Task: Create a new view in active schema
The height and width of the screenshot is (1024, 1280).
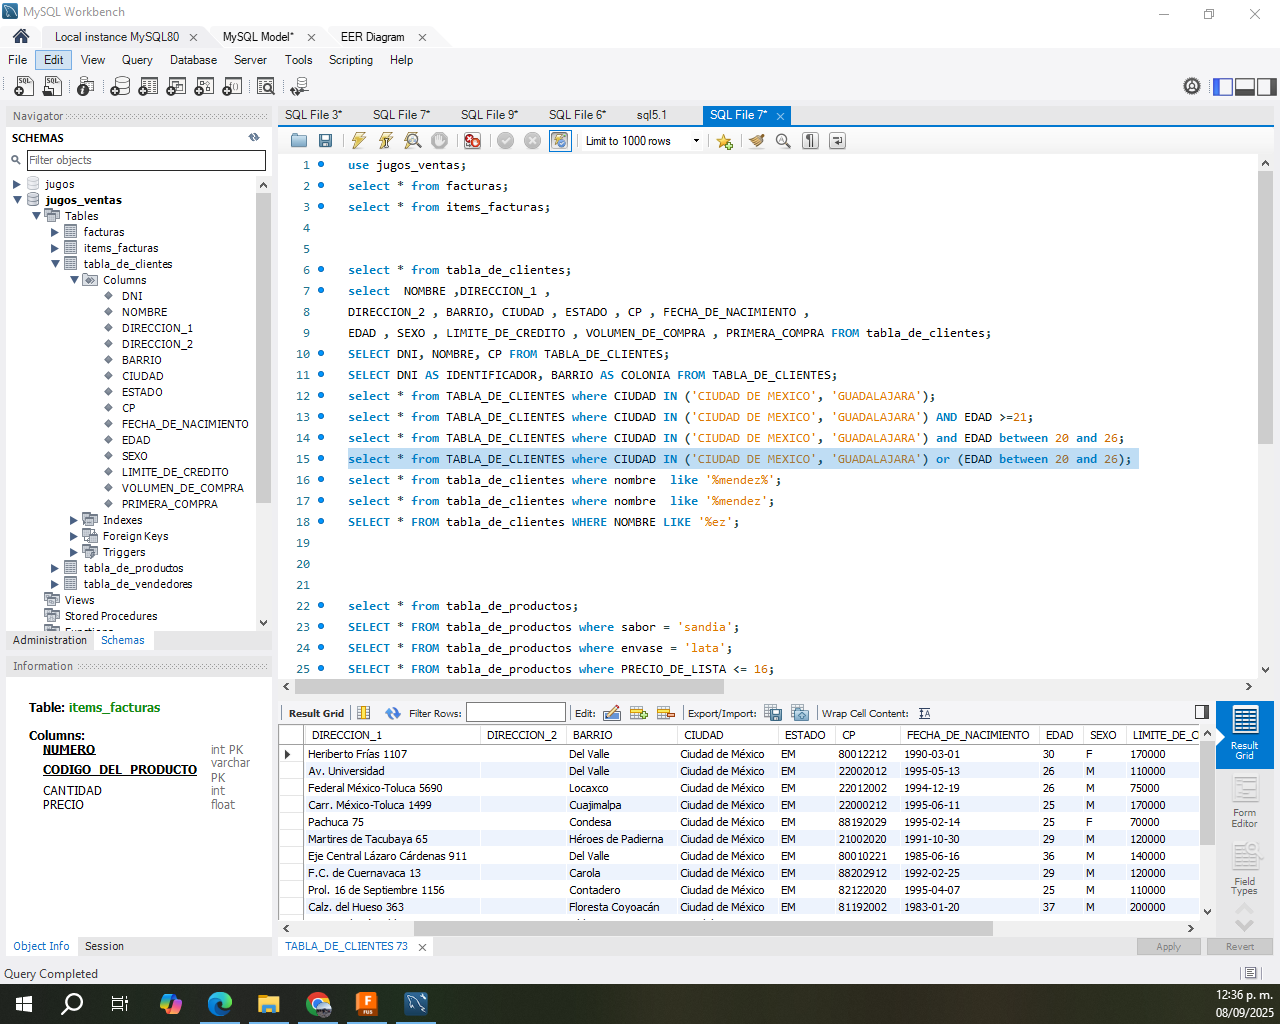Action: [176, 87]
